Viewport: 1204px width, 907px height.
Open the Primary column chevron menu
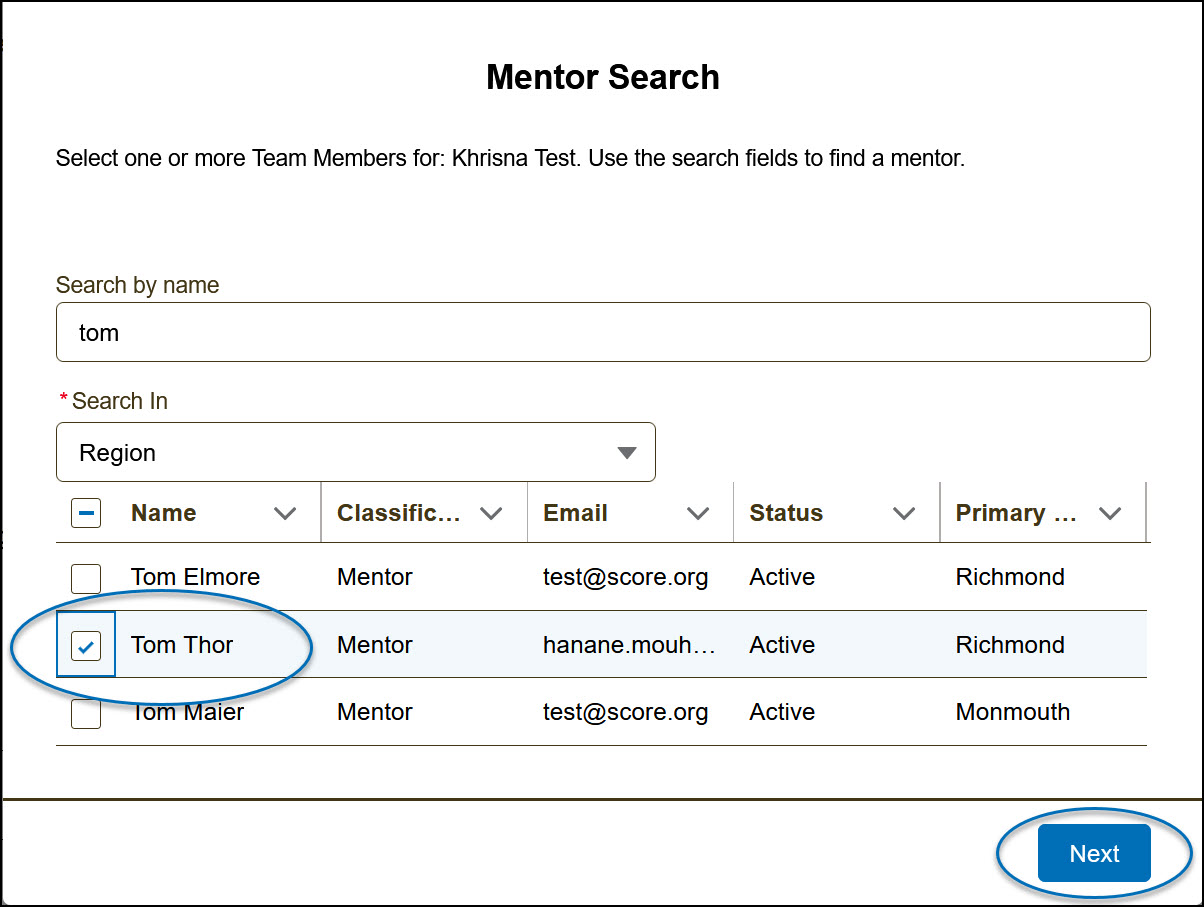point(1110,514)
